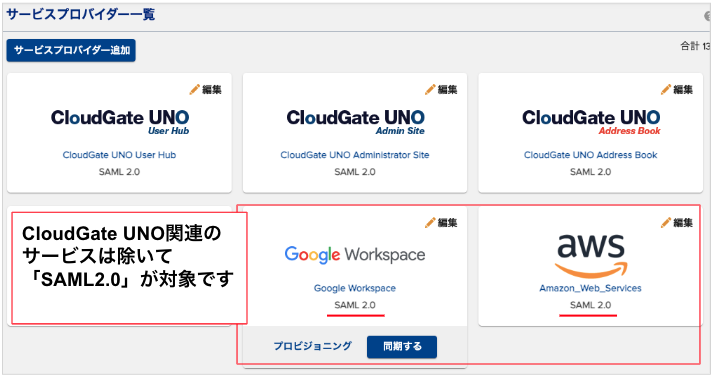
Task: Click the CloudGate UNO Admin Site logo
Action: (x=356, y=122)
